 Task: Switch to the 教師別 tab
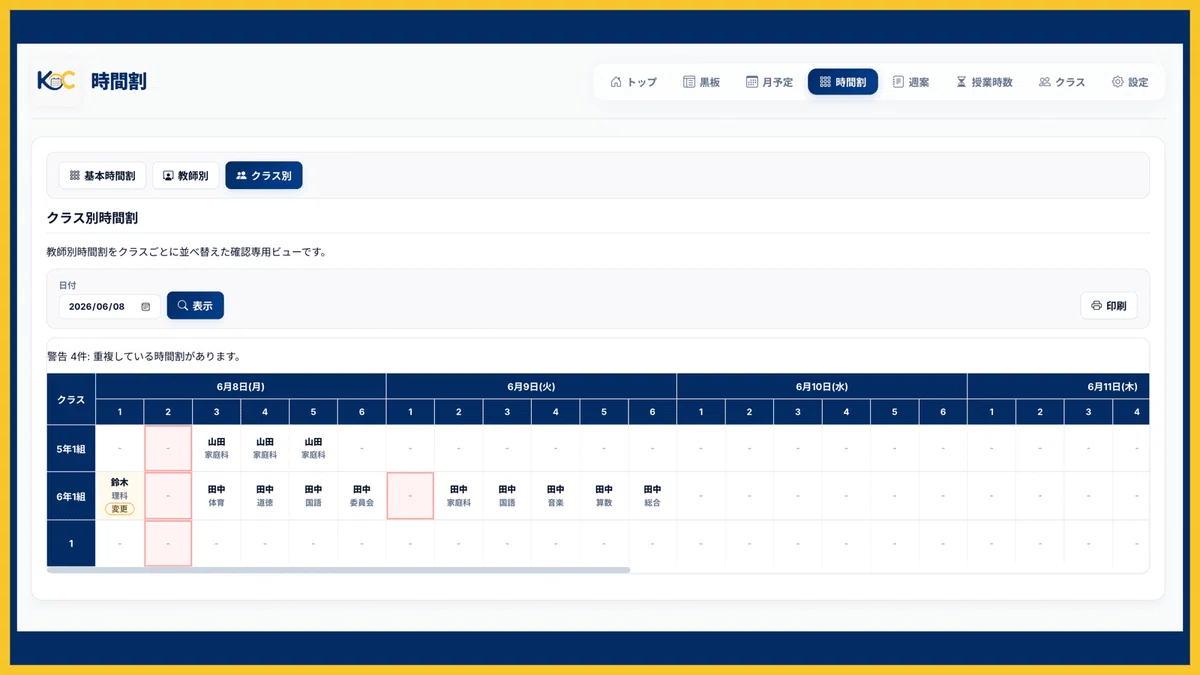(185, 175)
